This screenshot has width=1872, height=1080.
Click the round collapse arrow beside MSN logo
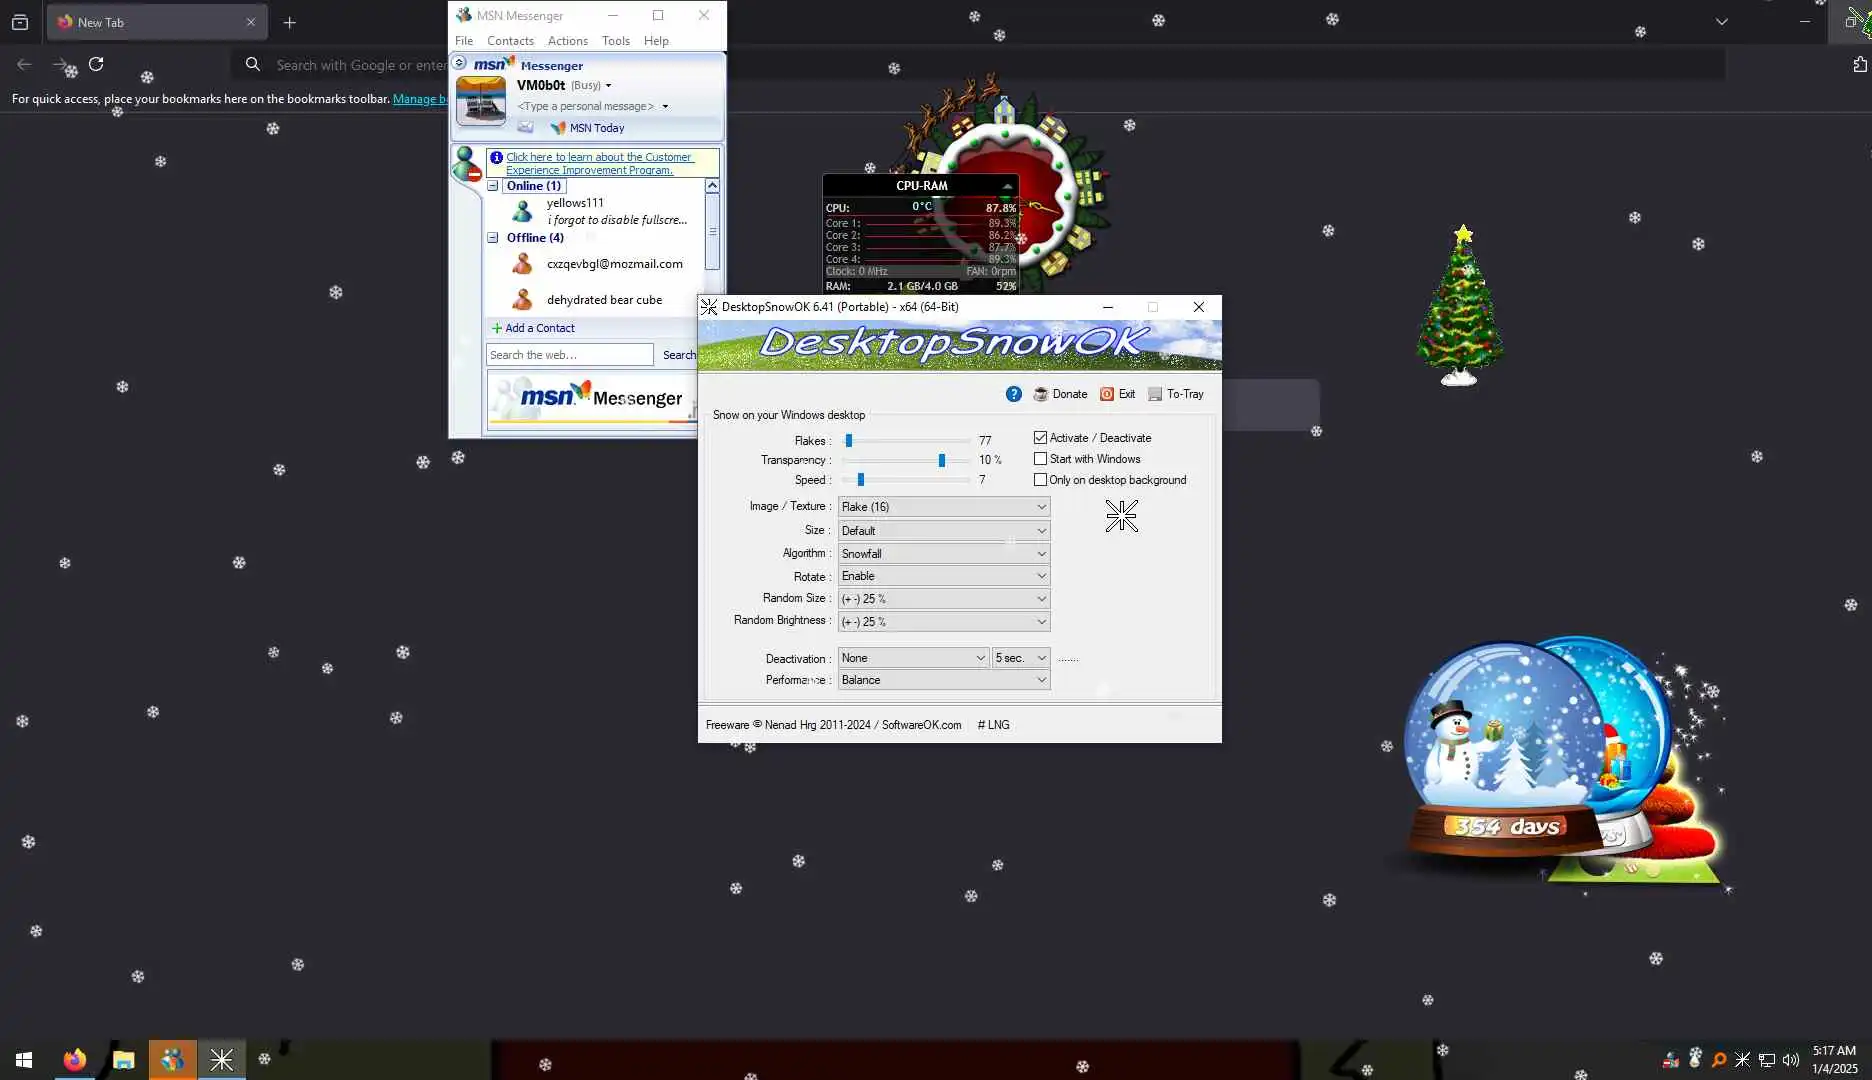pos(460,63)
